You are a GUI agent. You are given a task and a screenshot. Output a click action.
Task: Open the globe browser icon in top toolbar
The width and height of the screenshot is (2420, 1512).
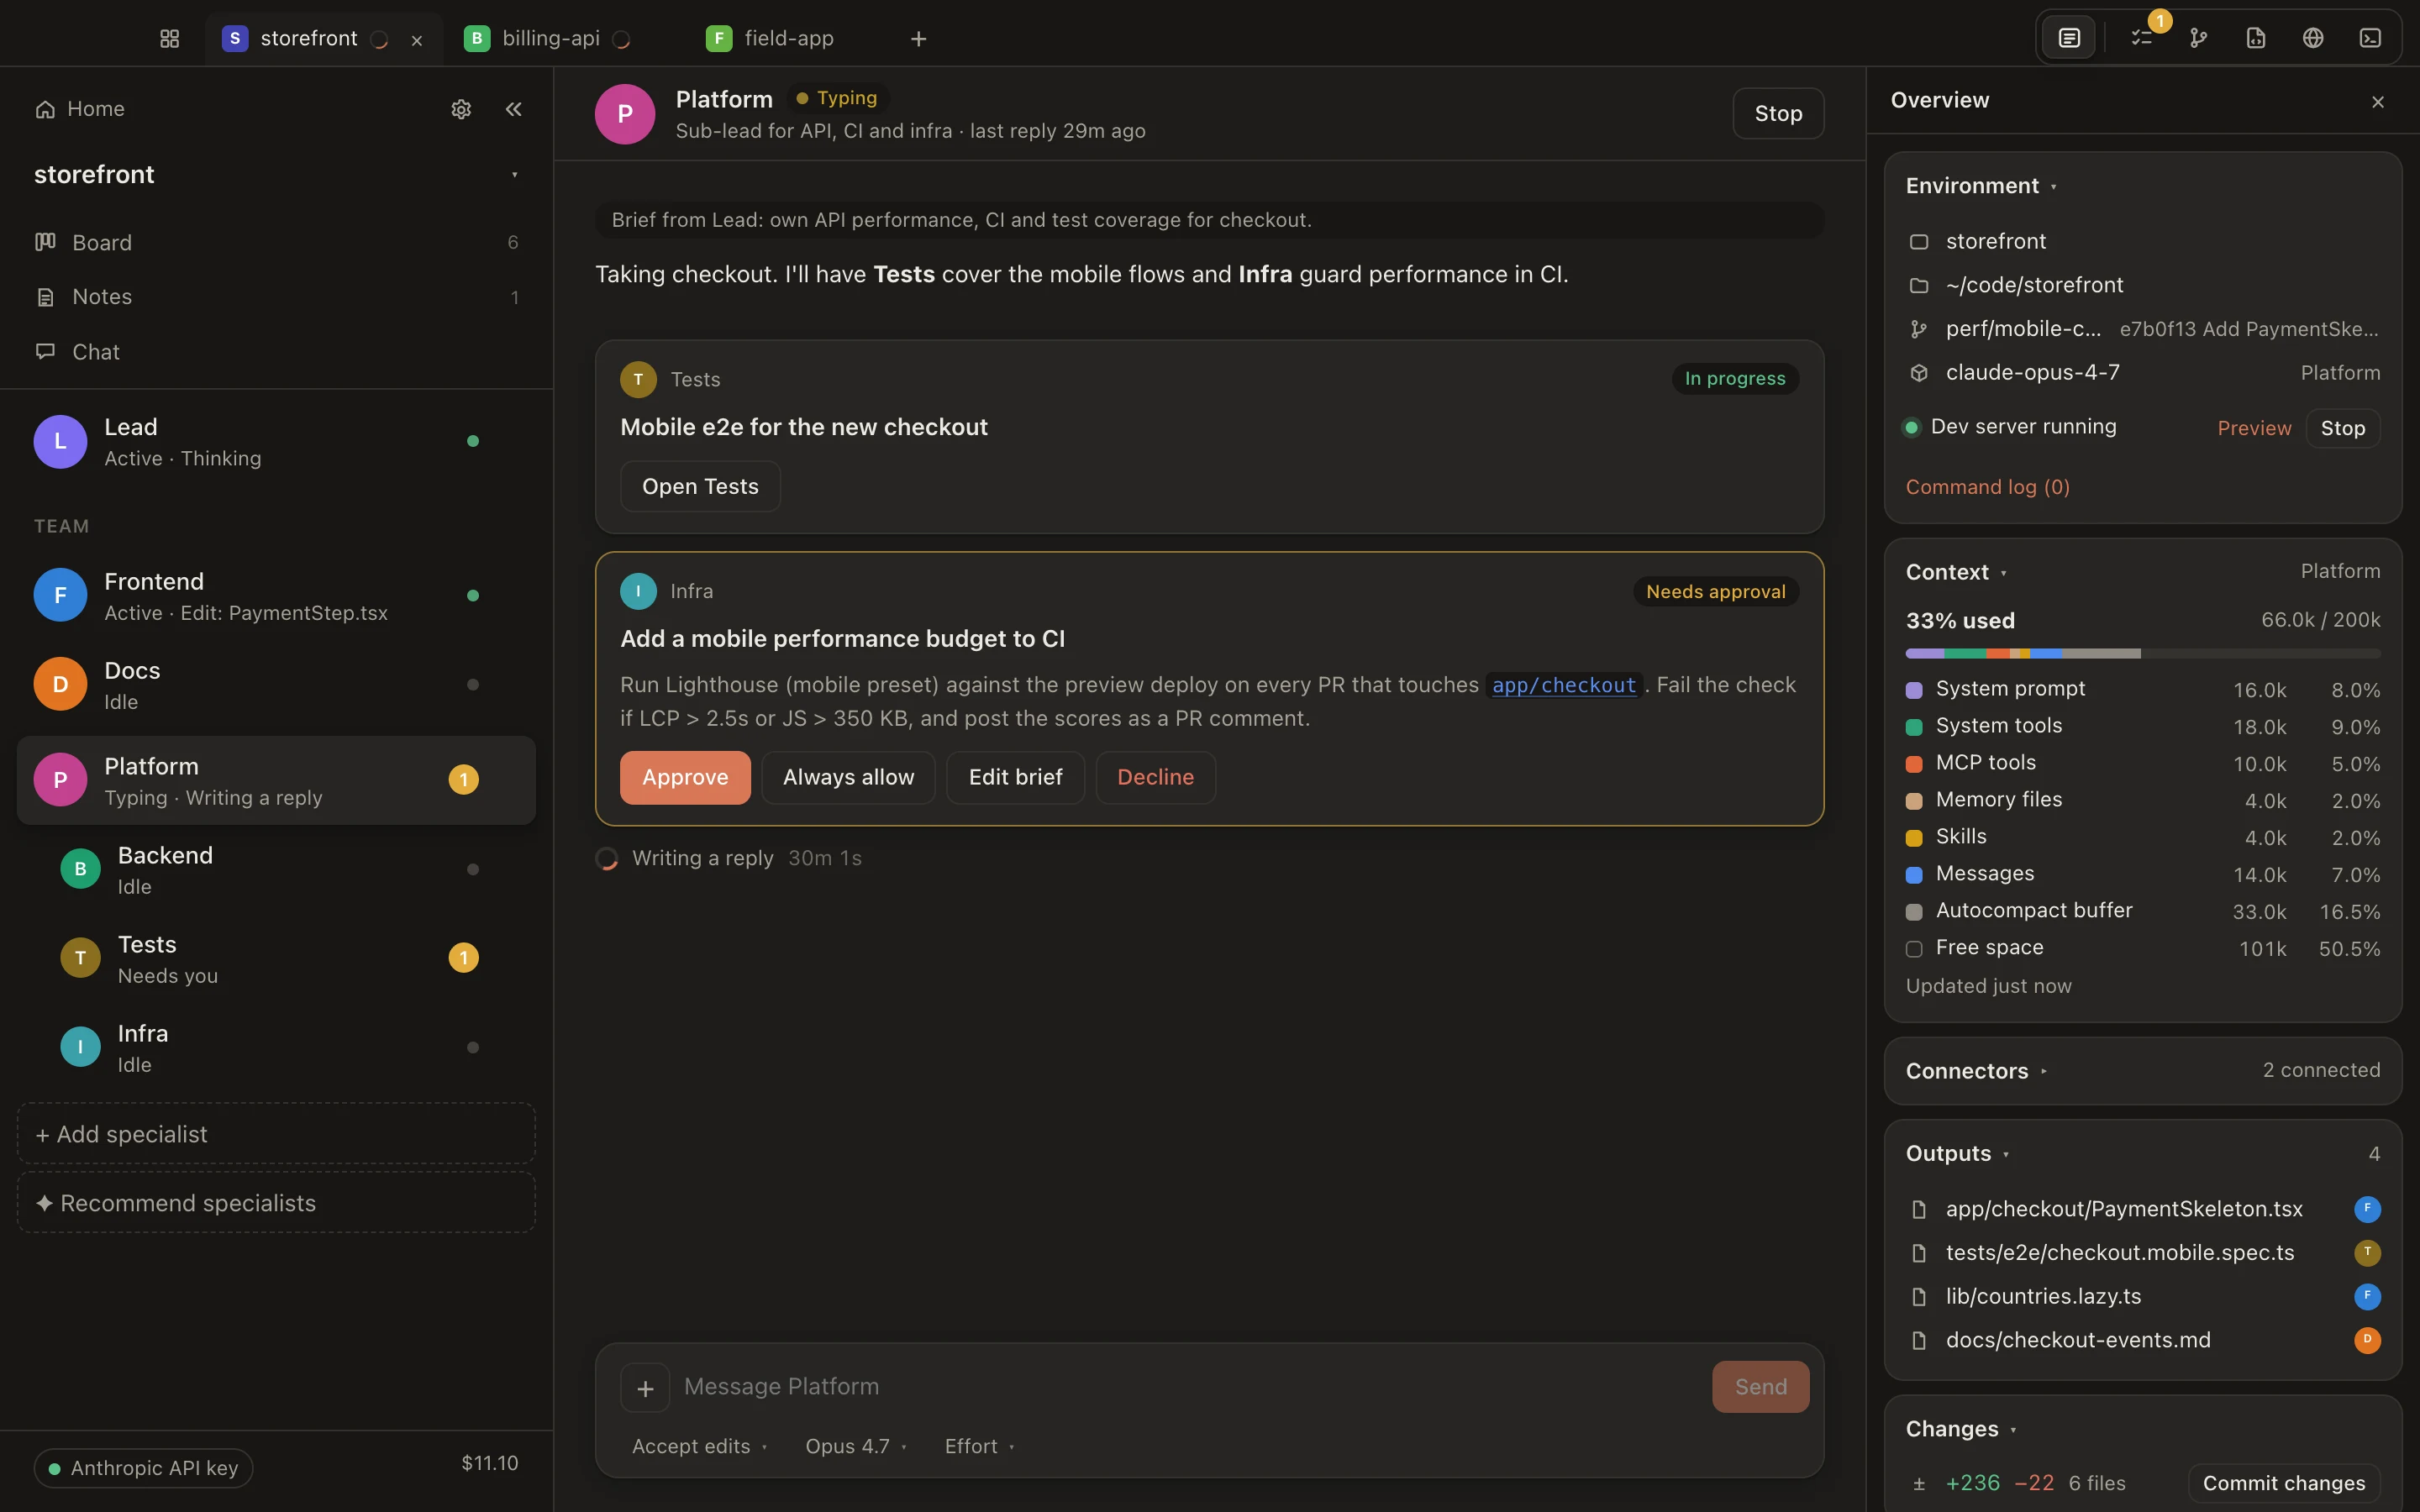point(2312,38)
